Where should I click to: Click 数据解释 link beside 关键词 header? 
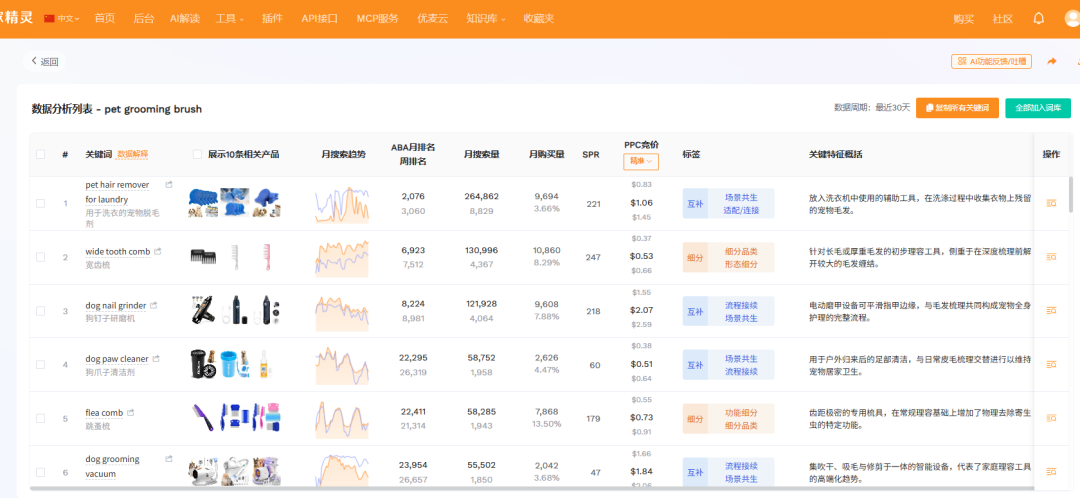133,154
